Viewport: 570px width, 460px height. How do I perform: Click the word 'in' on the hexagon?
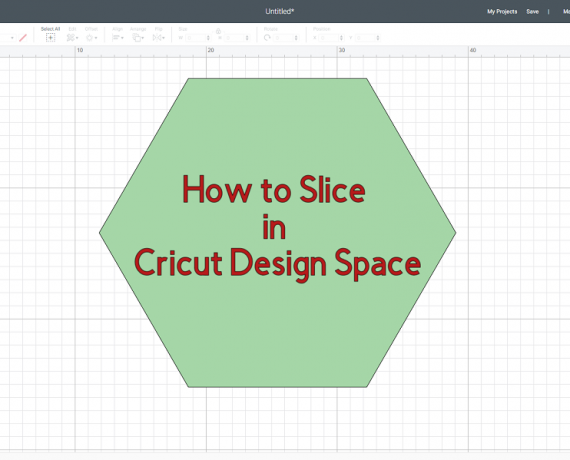274,227
